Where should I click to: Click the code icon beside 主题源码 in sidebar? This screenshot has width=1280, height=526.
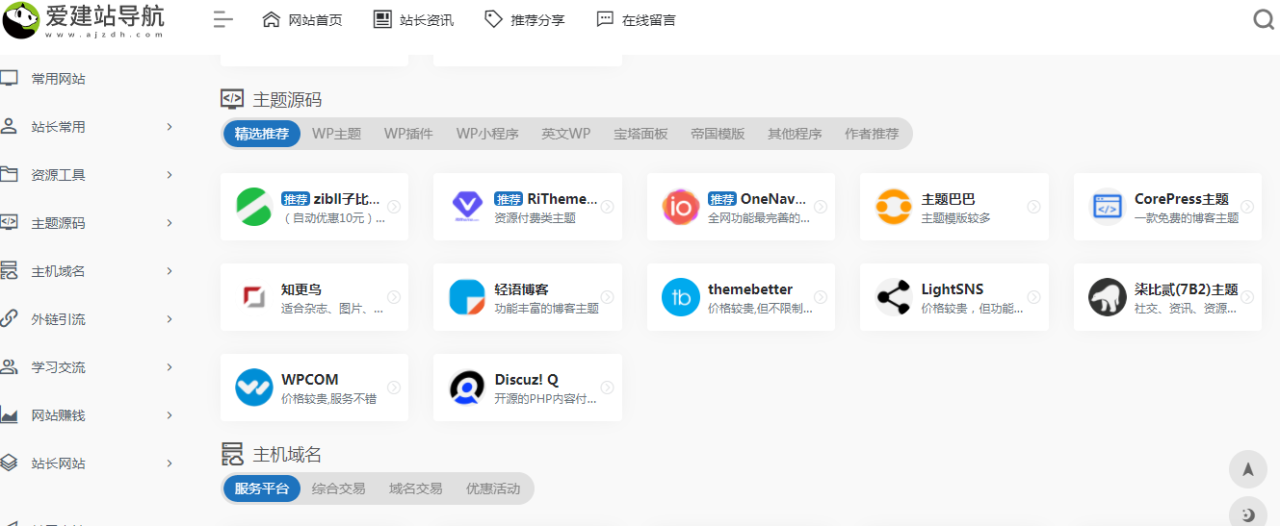pyautogui.click(x=9, y=222)
